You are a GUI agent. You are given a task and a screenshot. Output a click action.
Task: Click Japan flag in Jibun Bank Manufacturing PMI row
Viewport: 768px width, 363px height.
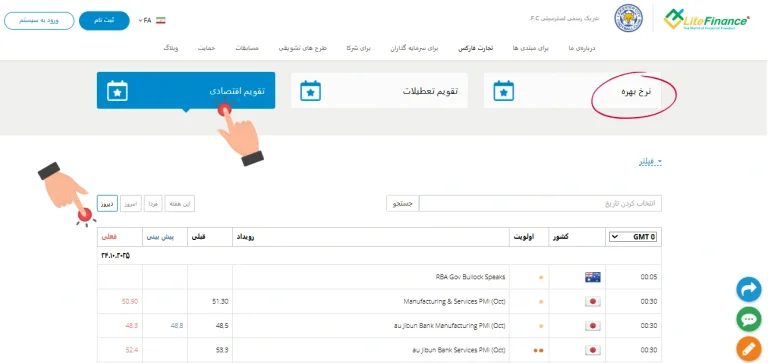(593, 326)
